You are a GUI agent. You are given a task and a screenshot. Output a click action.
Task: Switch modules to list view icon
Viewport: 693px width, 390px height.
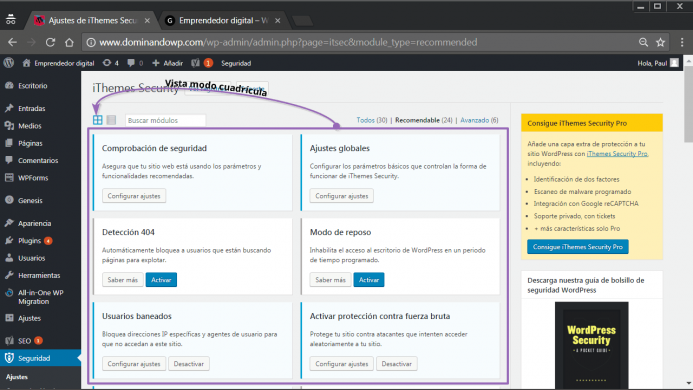[111, 120]
